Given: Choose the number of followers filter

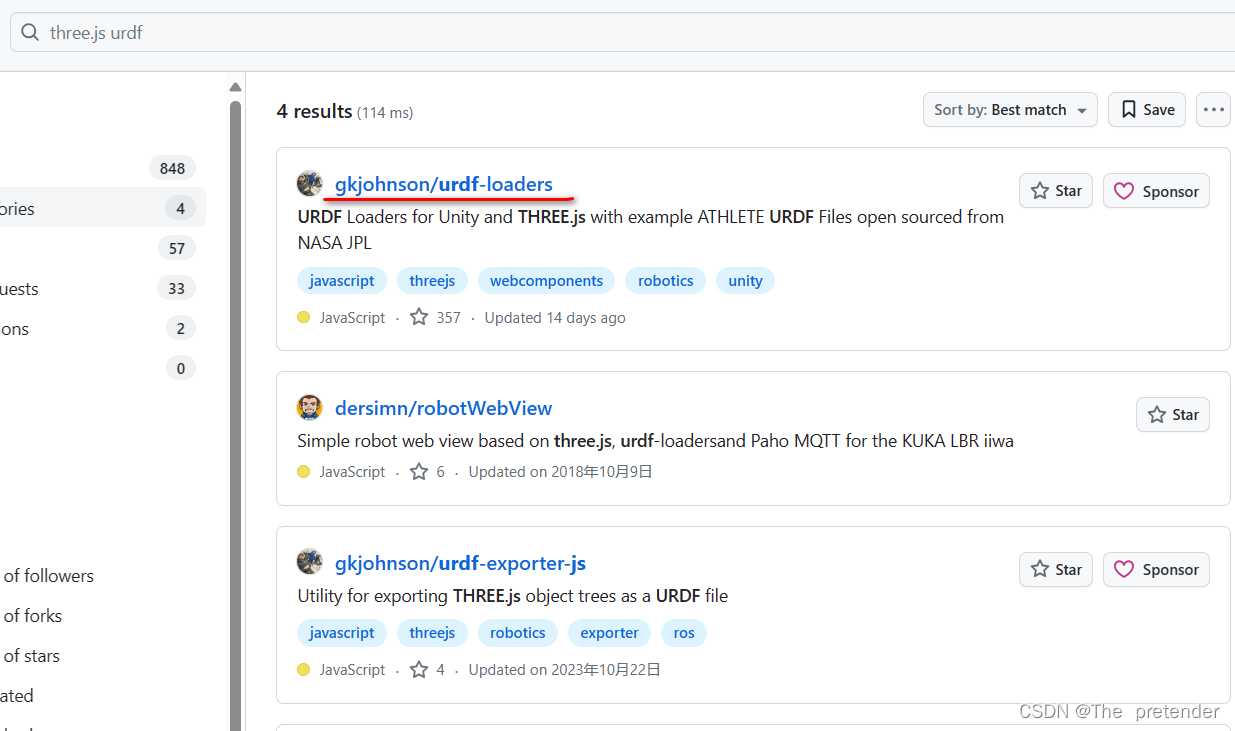Looking at the screenshot, I should click(x=48, y=576).
